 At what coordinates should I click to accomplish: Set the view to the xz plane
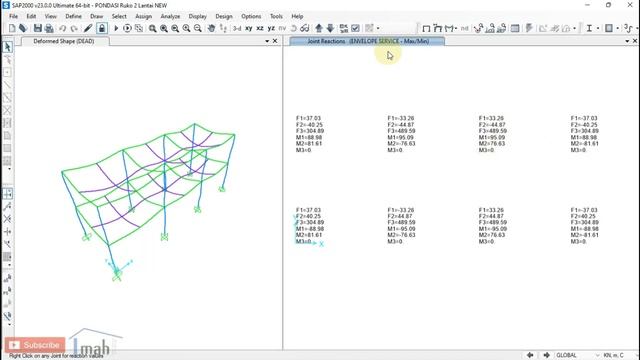(x=260, y=28)
